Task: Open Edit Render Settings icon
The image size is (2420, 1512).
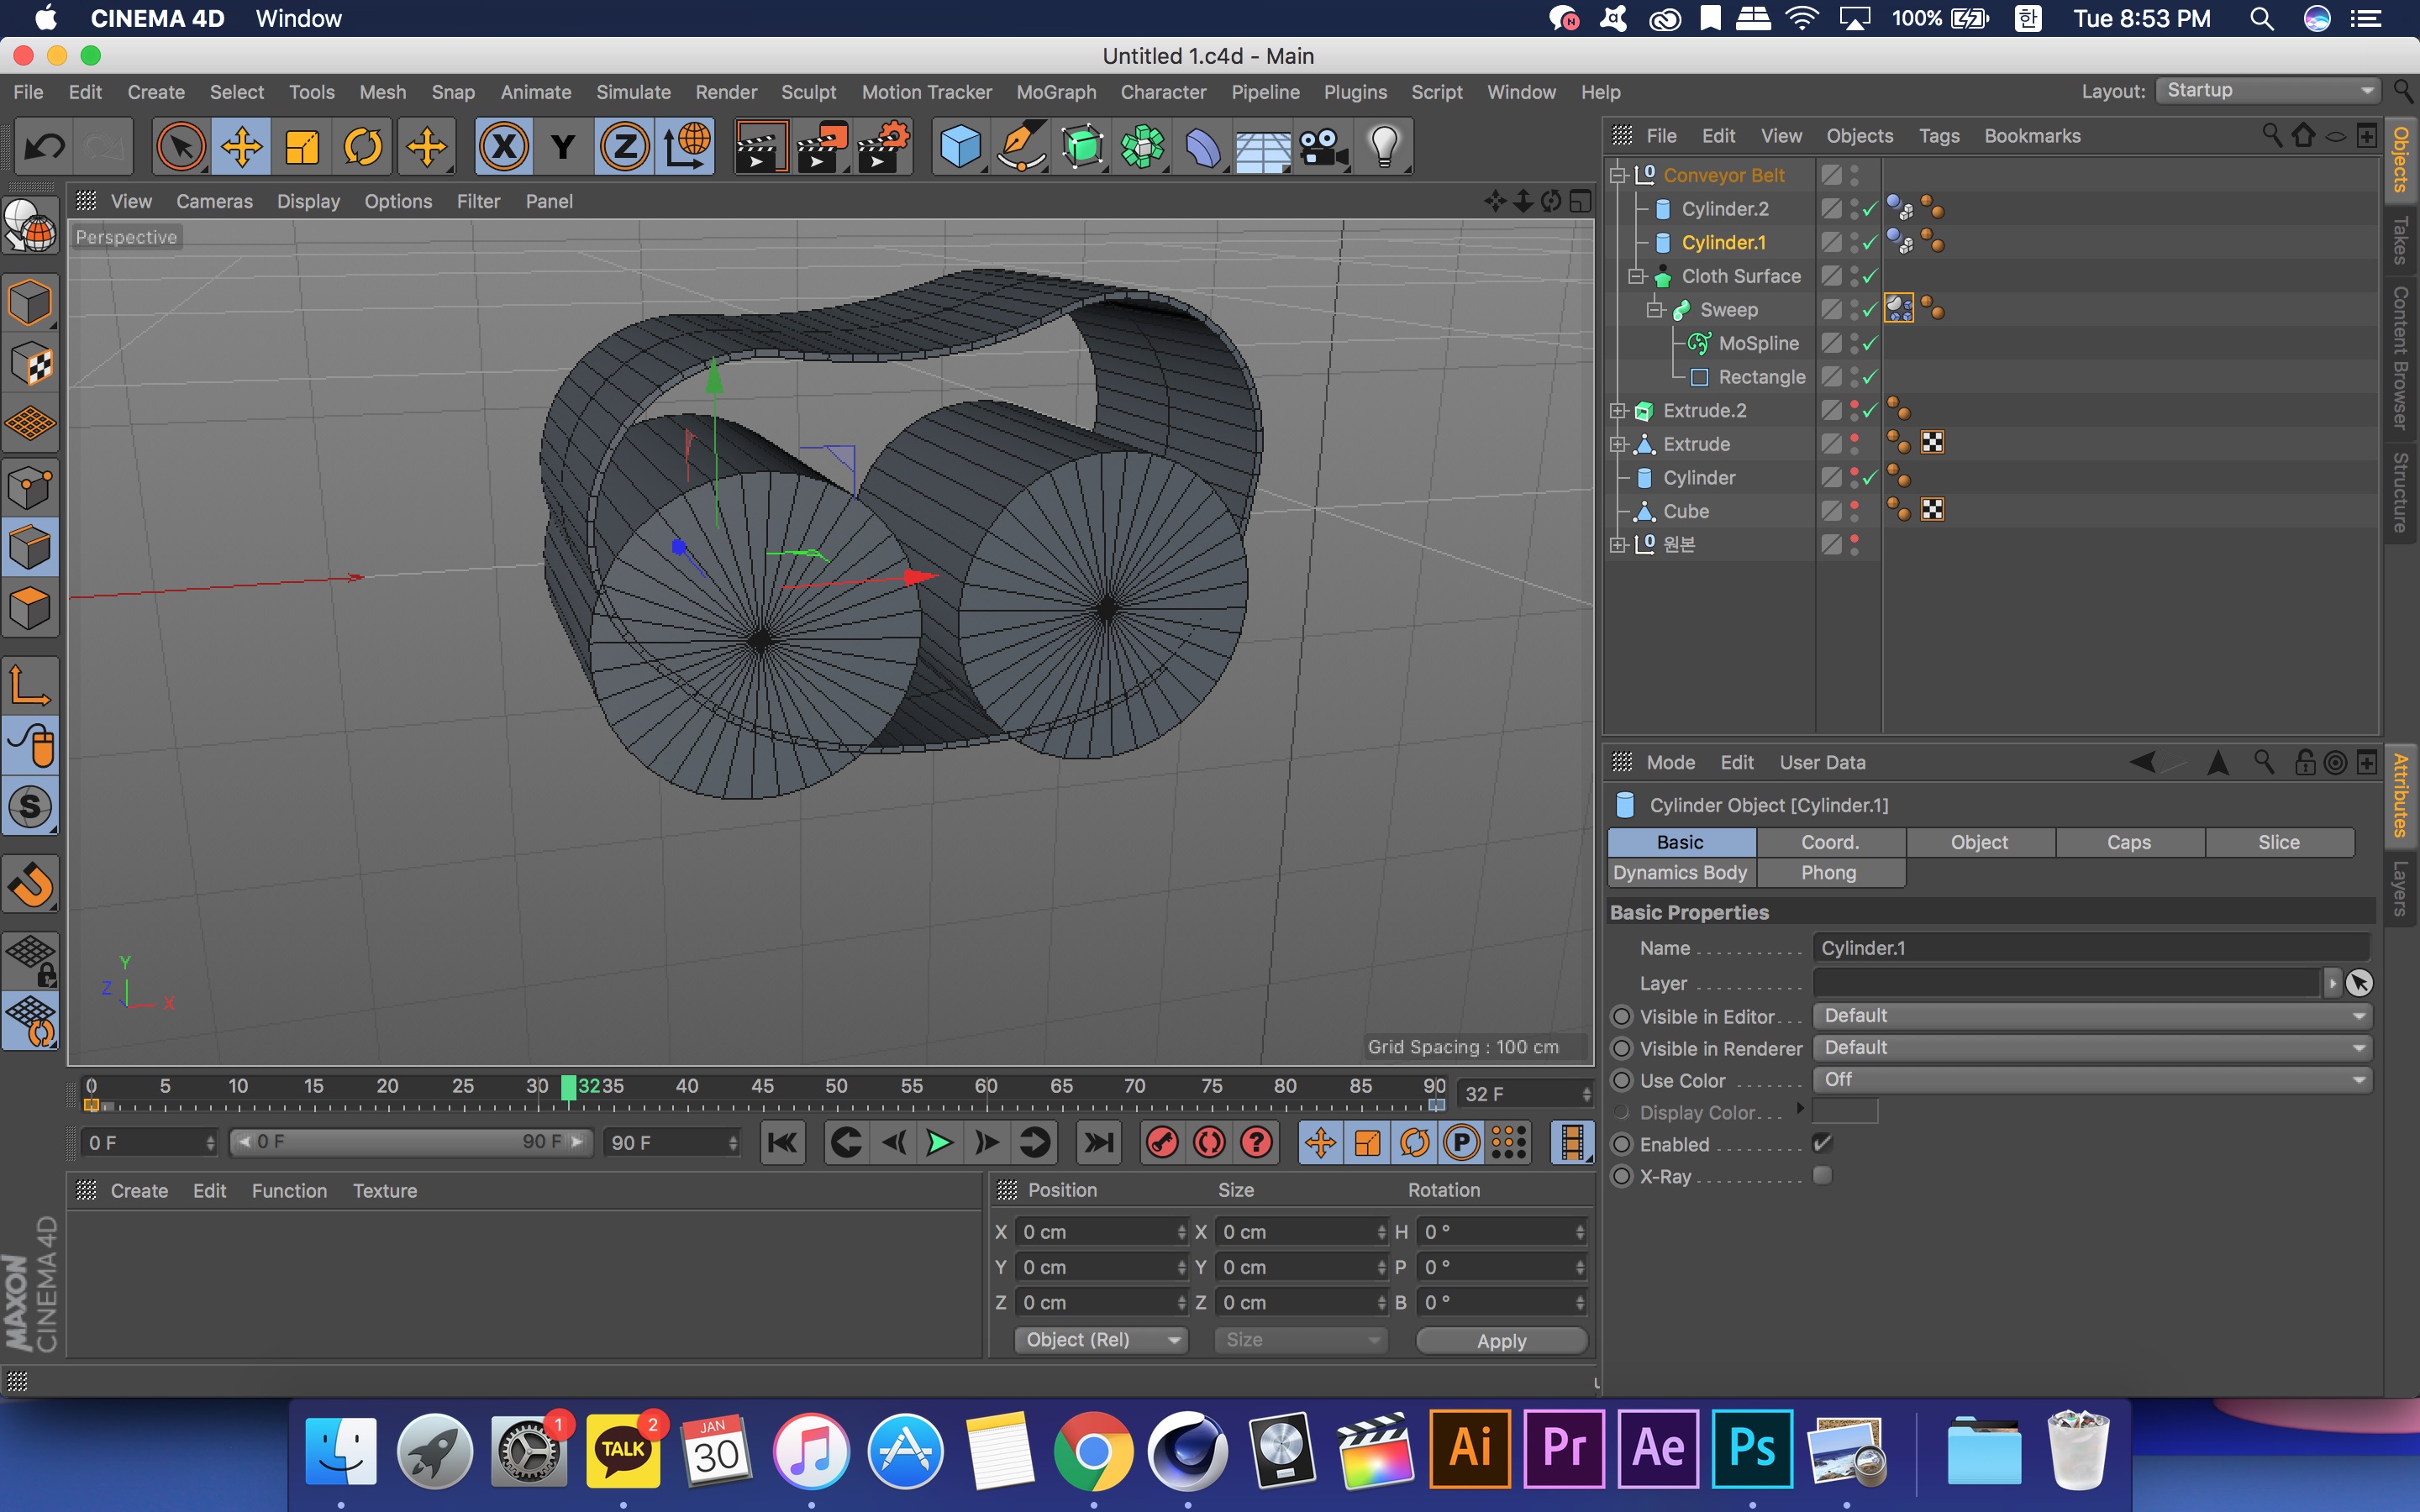Action: [x=883, y=147]
